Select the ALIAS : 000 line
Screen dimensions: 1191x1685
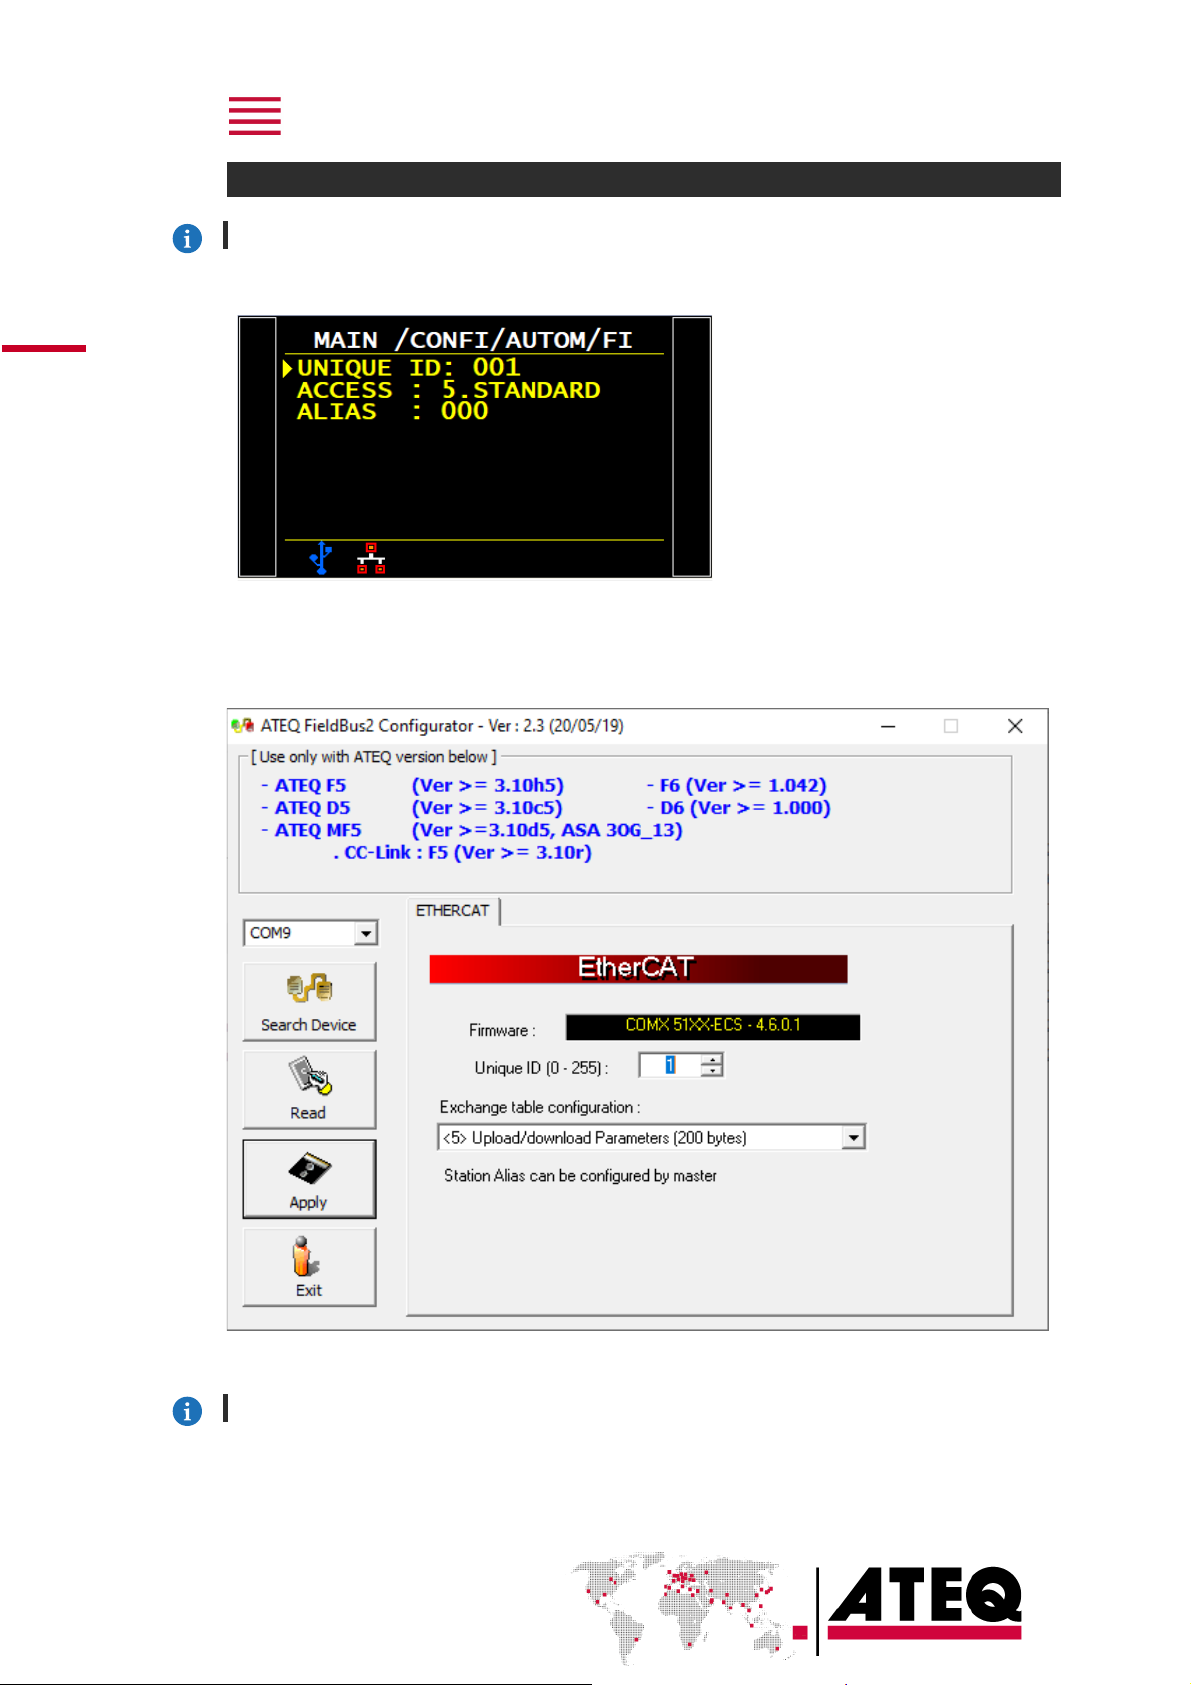(393, 411)
